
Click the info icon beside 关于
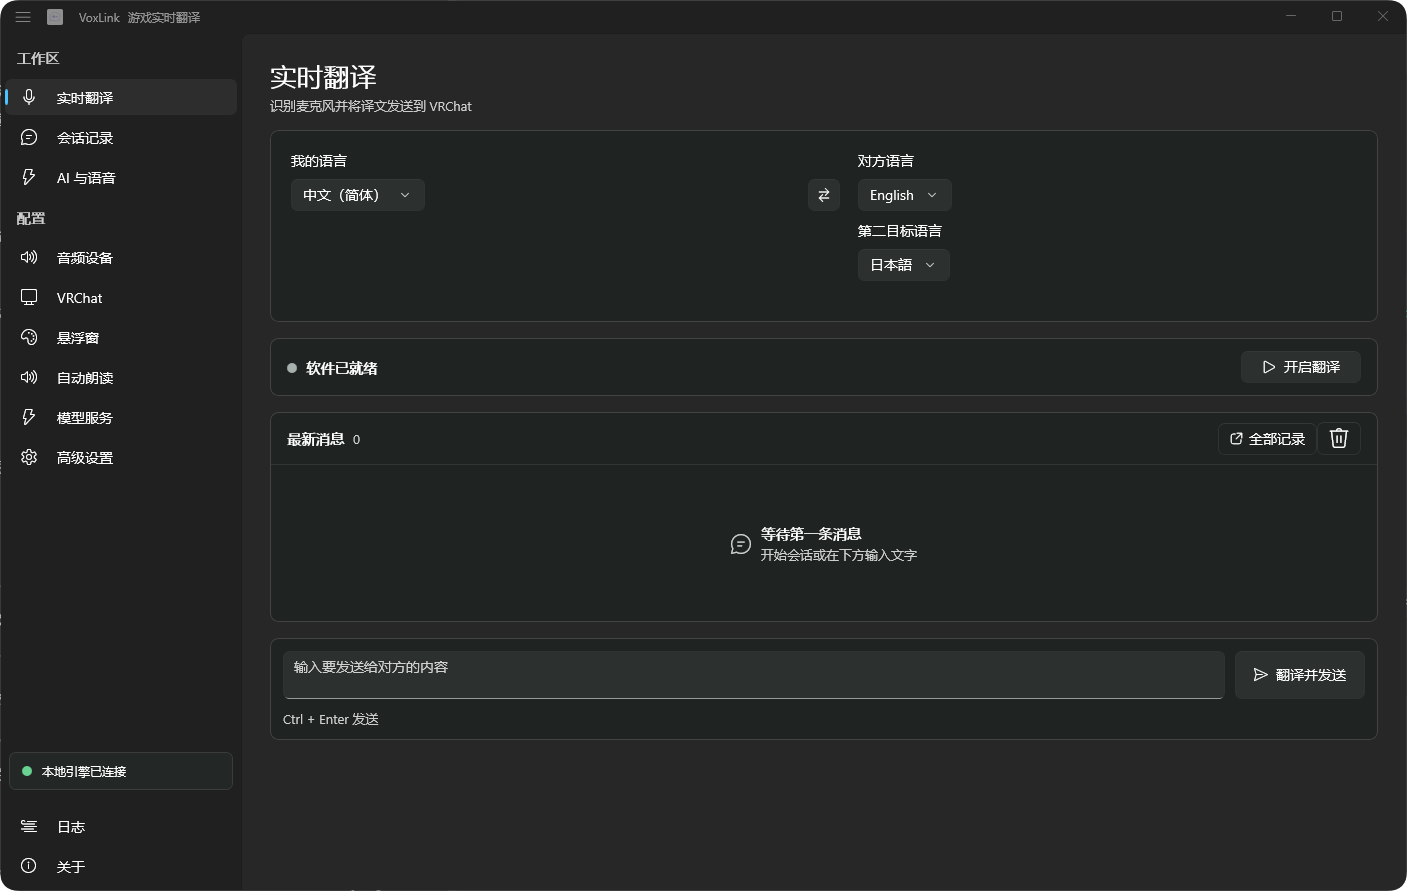point(29,866)
